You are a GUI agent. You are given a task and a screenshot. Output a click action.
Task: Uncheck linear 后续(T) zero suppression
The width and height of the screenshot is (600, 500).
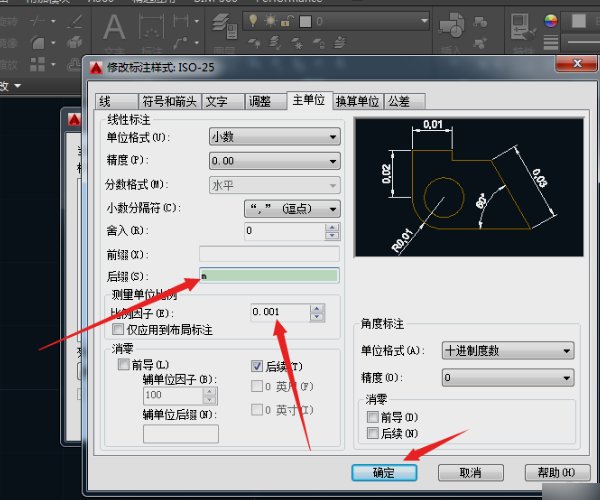coord(257,366)
